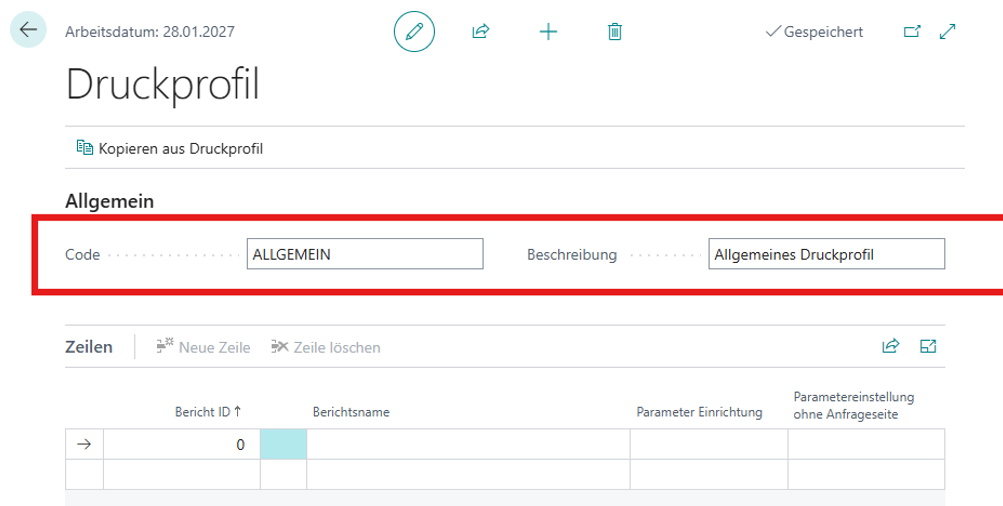
Task: Click the trash delete icon
Action: coord(615,31)
